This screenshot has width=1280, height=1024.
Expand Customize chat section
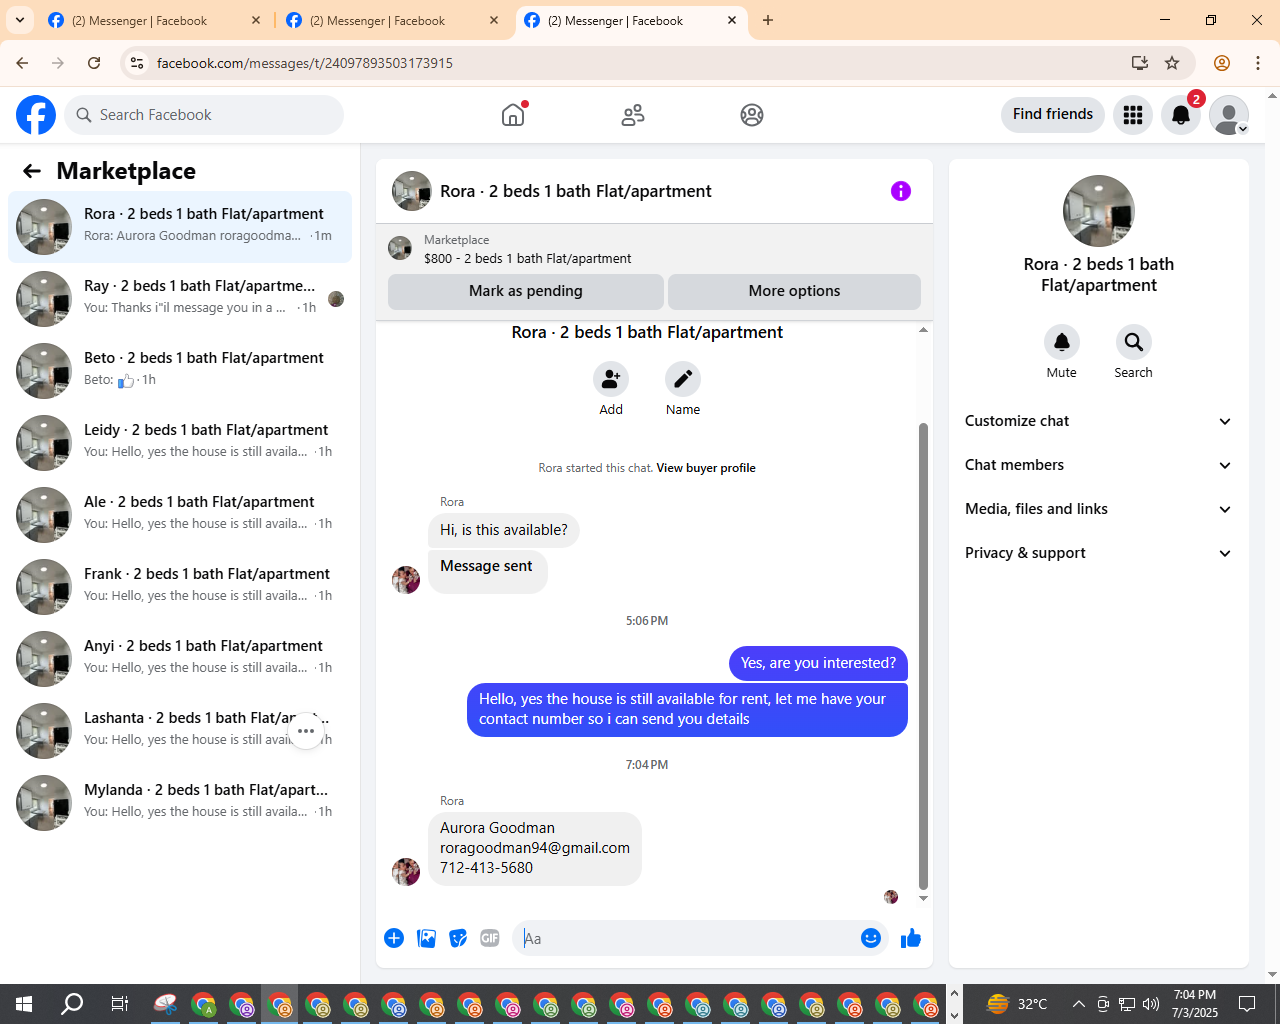1099,421
